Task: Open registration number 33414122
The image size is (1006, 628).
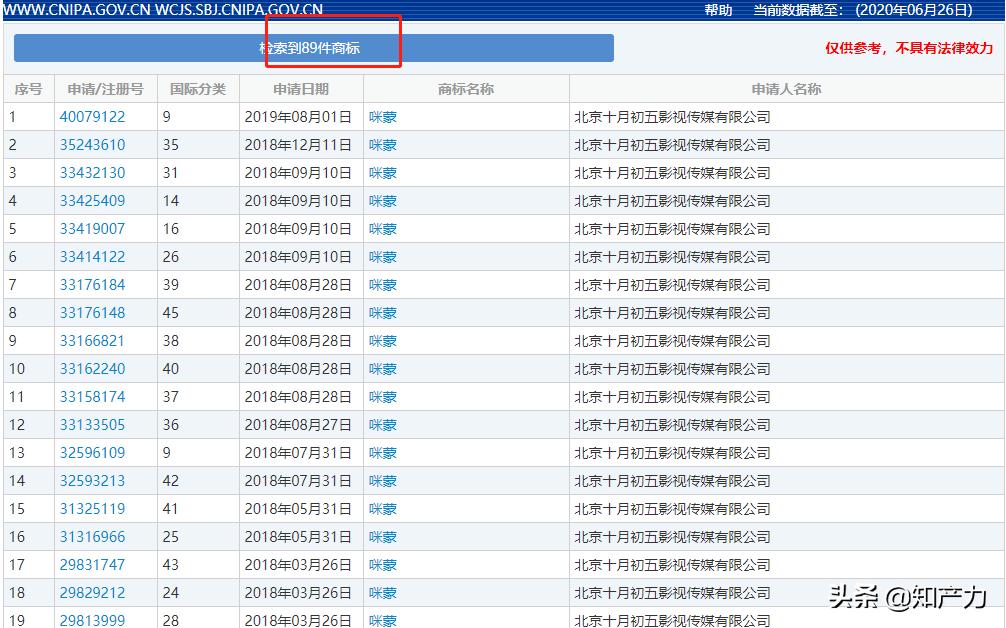Action: pyautogui.click(x=92, y=257)
